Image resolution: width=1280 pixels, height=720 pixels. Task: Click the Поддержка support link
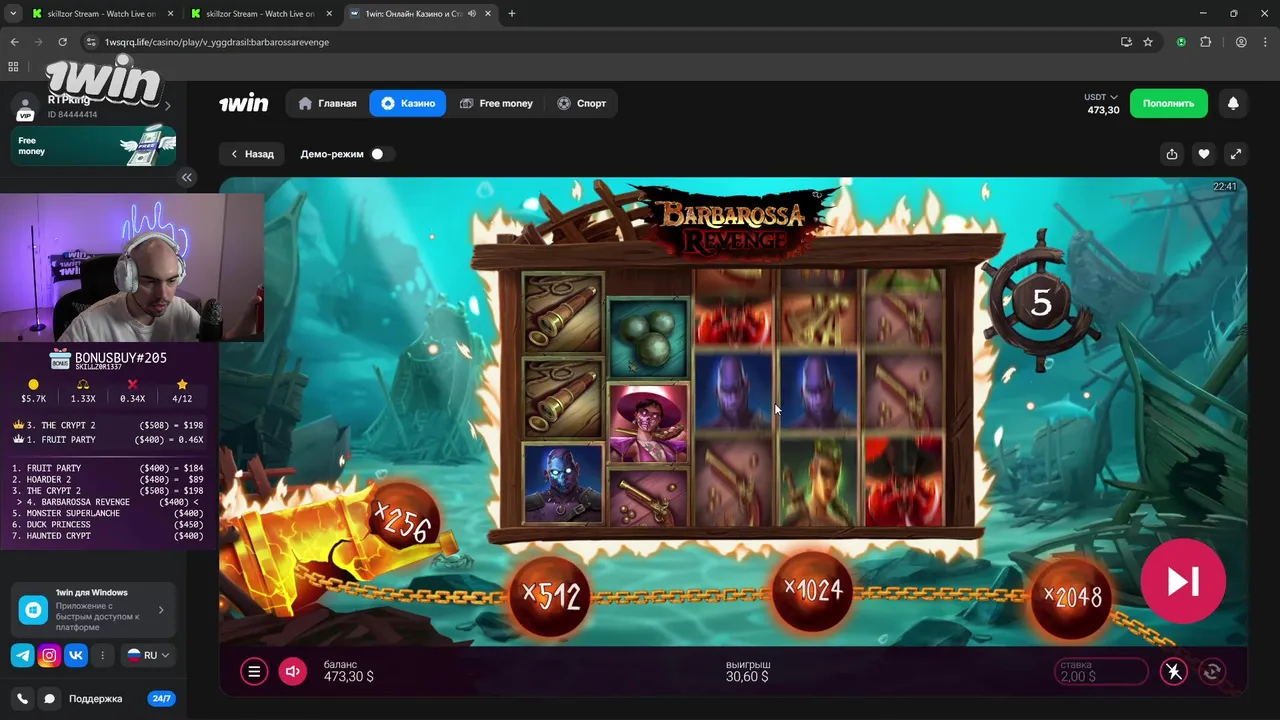[95, 699]
